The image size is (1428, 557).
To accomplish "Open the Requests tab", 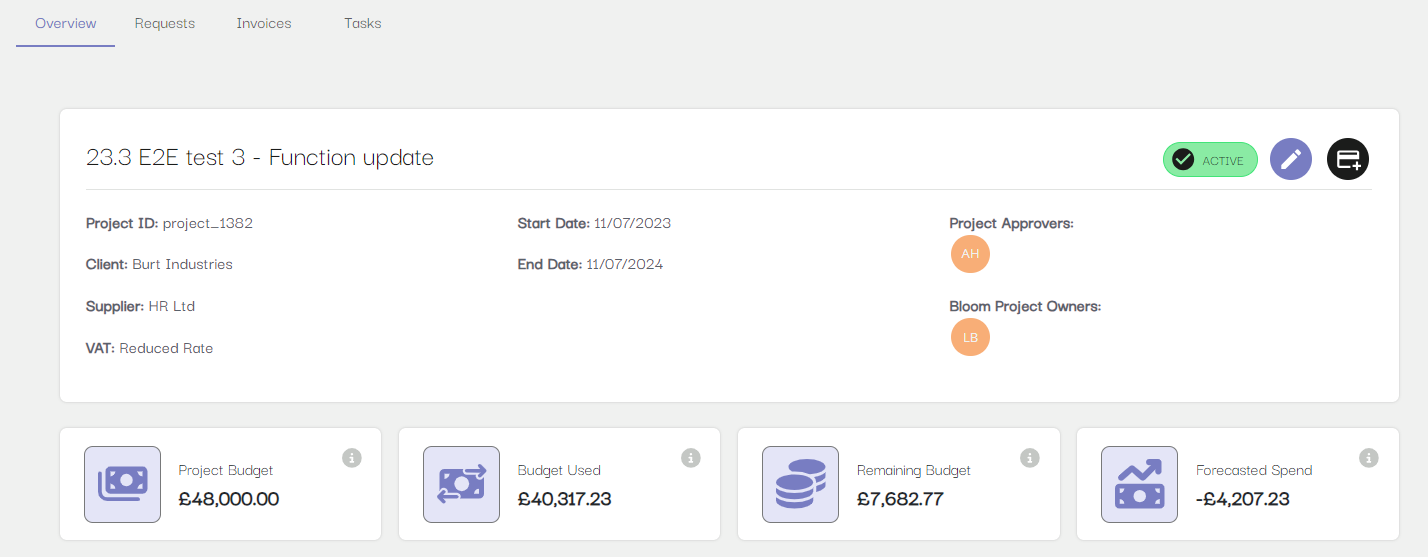I will 165,23.
